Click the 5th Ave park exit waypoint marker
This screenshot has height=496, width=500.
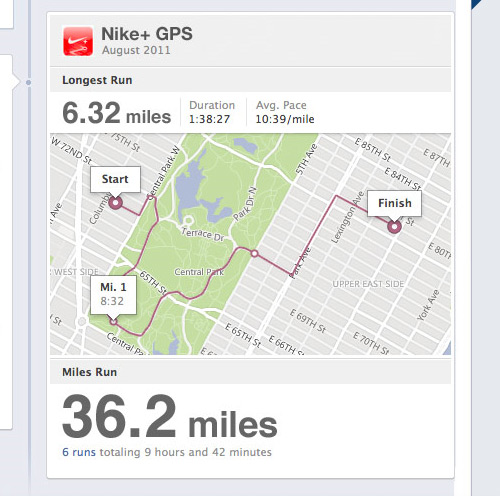(255, 254)
